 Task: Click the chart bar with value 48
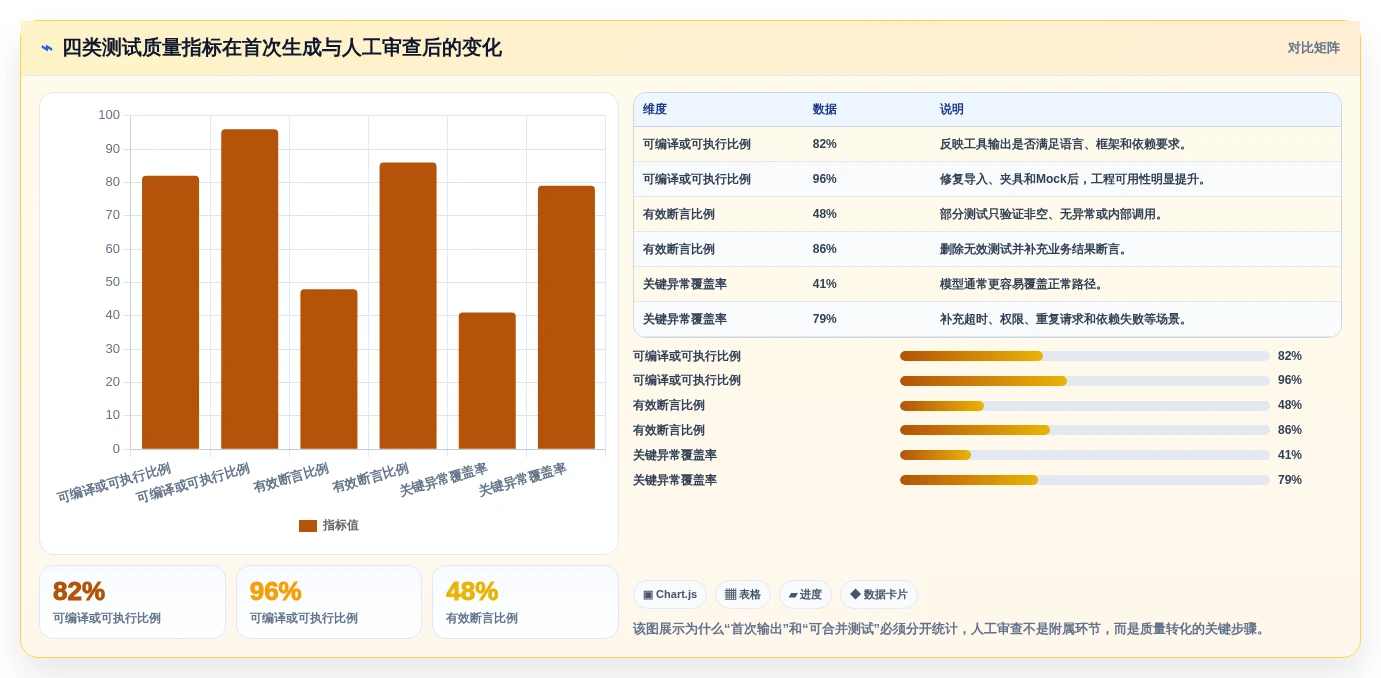tap(328, 369)
